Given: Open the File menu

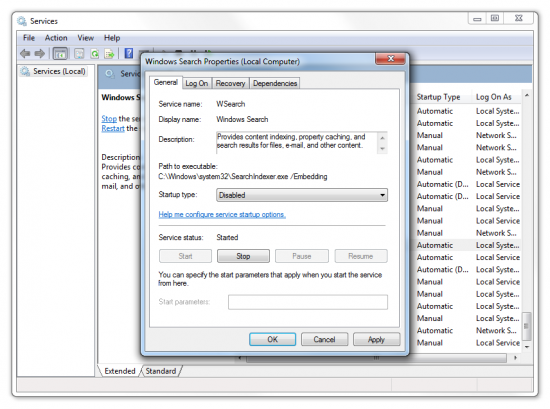Looking at the screenshot, I should 29,38.
